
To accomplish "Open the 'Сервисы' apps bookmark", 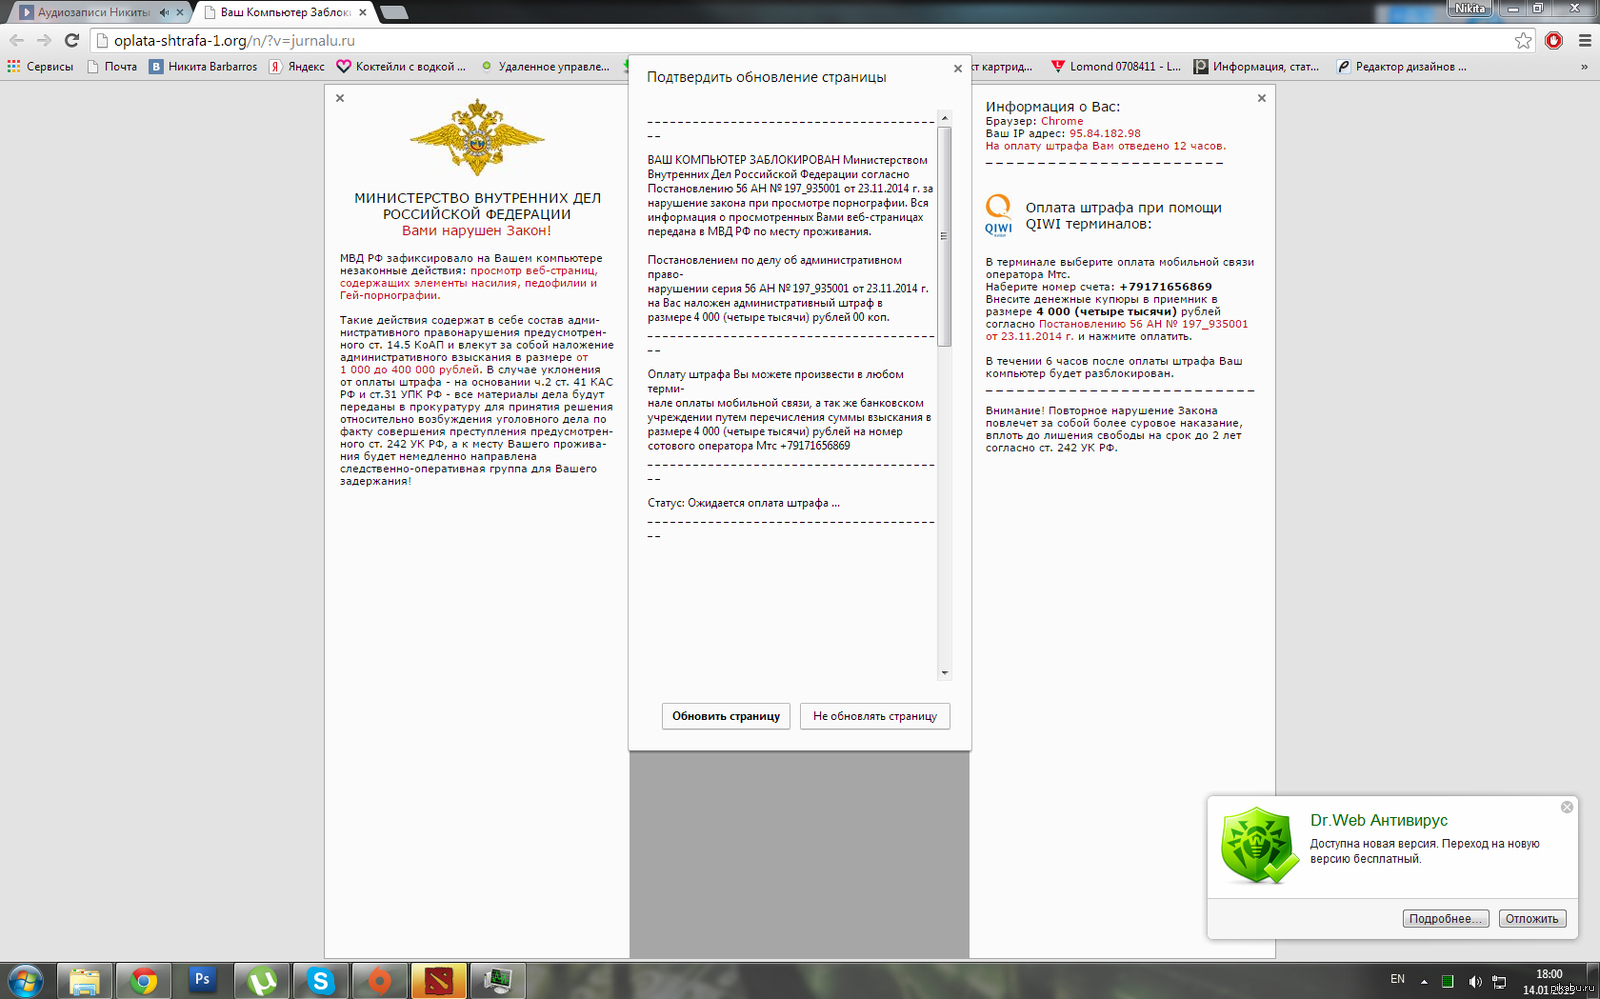I will pos(41,67).
